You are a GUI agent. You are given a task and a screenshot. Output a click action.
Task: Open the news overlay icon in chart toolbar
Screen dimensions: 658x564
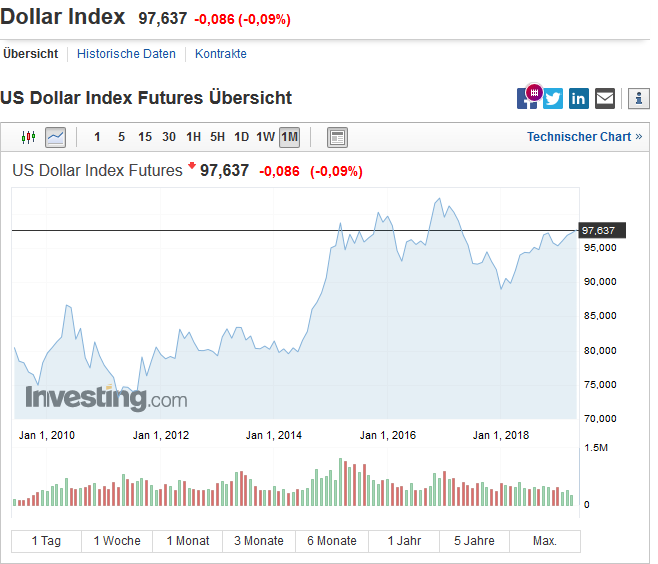(x=337, y=137)
